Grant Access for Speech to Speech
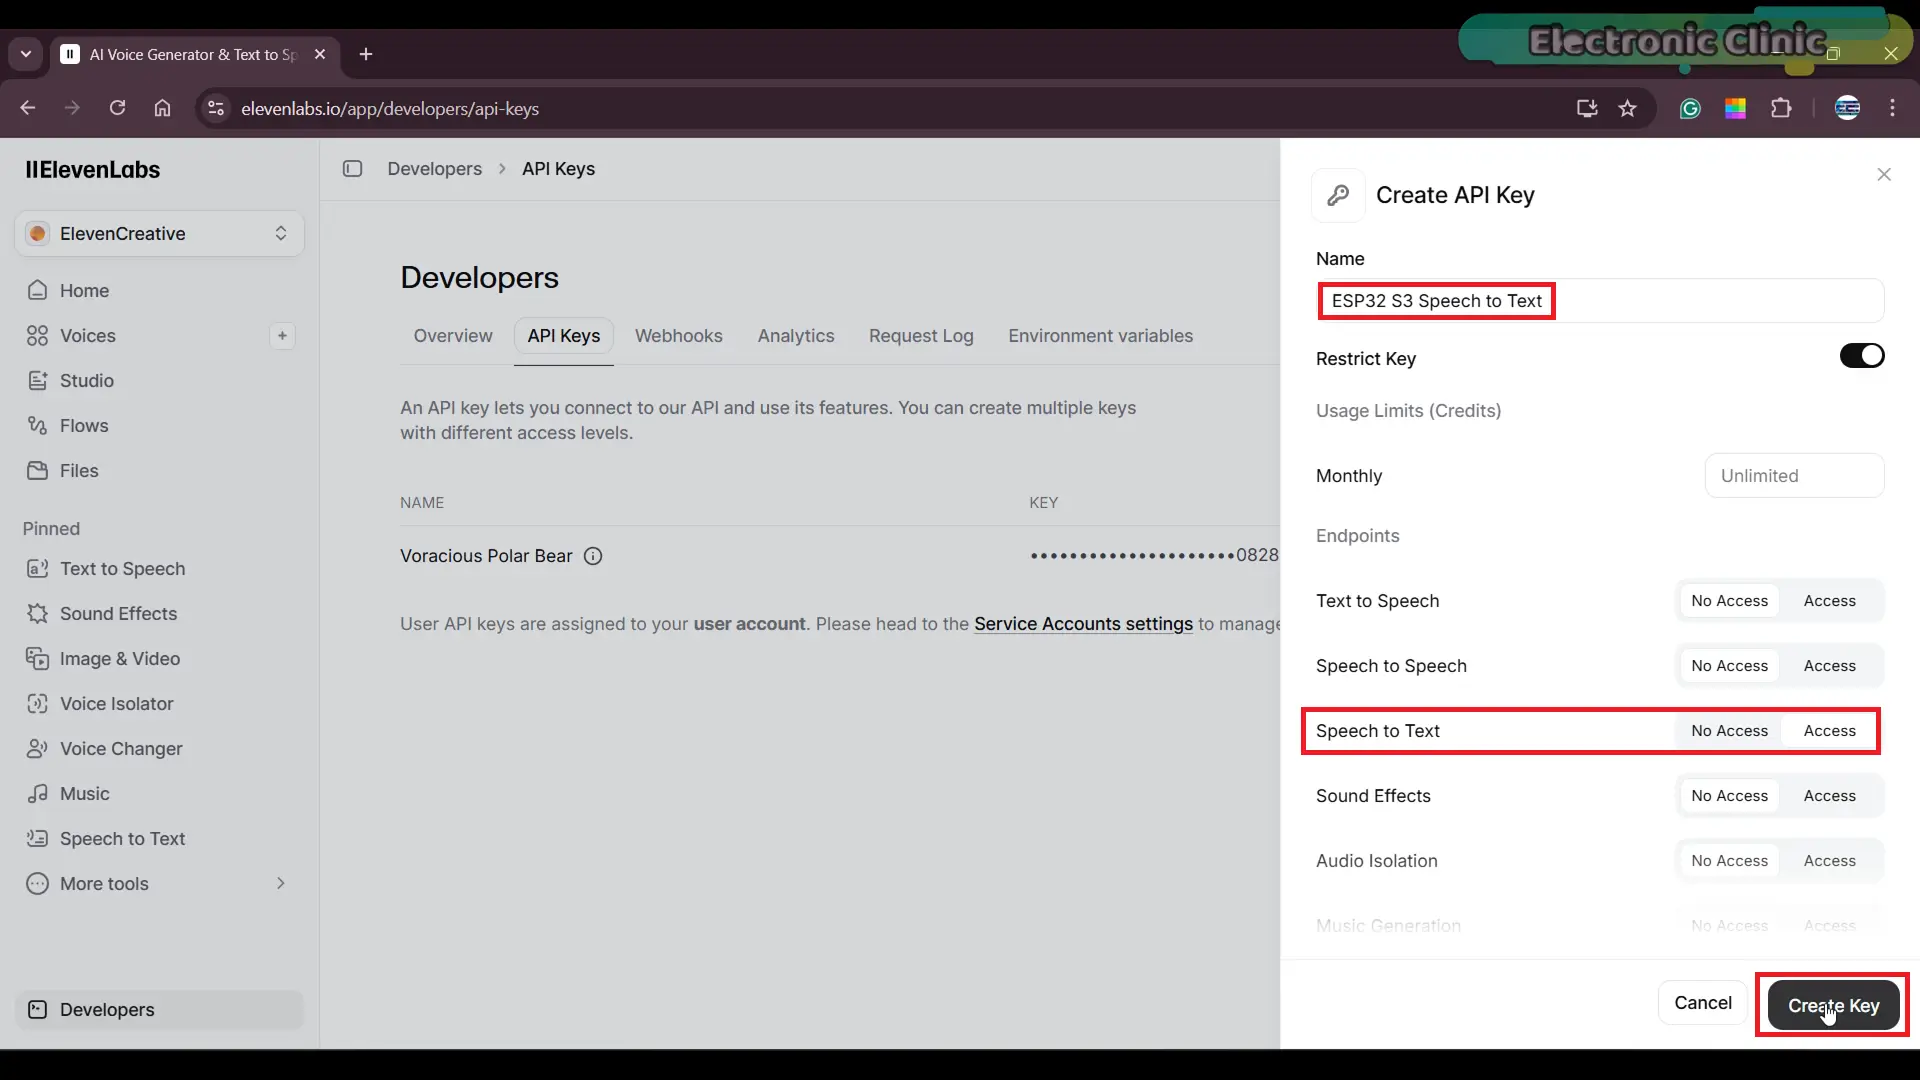The image size is (1920, 1080). pos(1830,666)
